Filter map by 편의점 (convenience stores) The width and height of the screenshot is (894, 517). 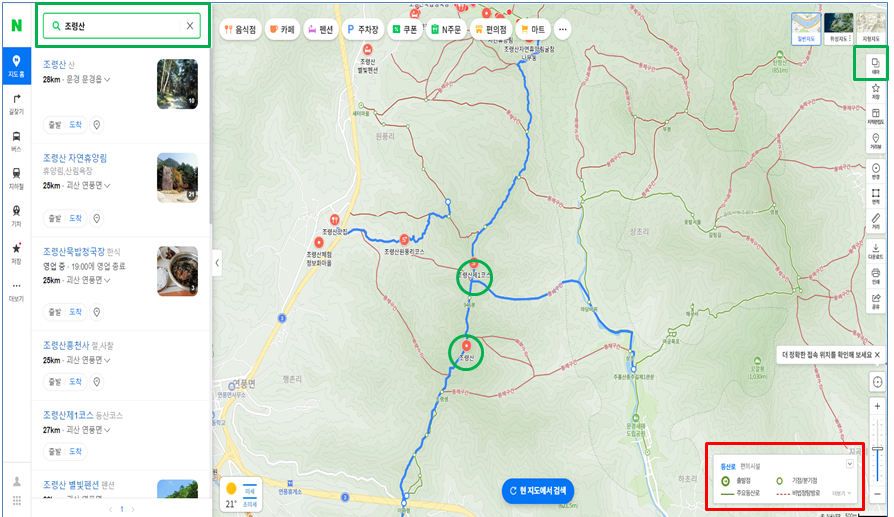point(490,29)
